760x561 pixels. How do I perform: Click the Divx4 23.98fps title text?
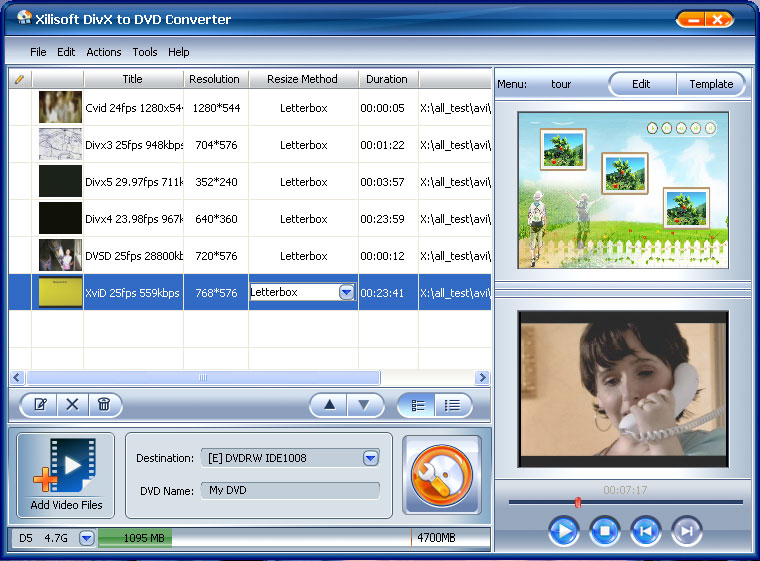[x=134, y=219]
